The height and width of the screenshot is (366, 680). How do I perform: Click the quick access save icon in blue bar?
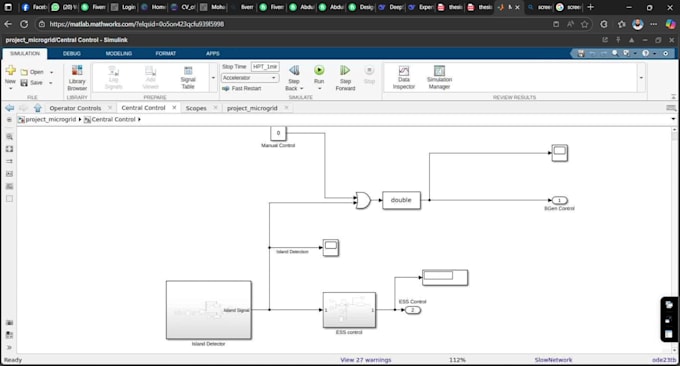tap(581, 53)
